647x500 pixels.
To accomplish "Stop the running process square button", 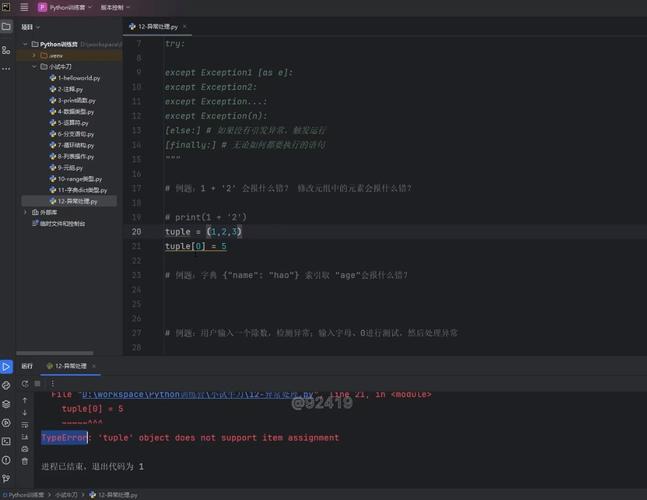I will click(x=38, y=384).
